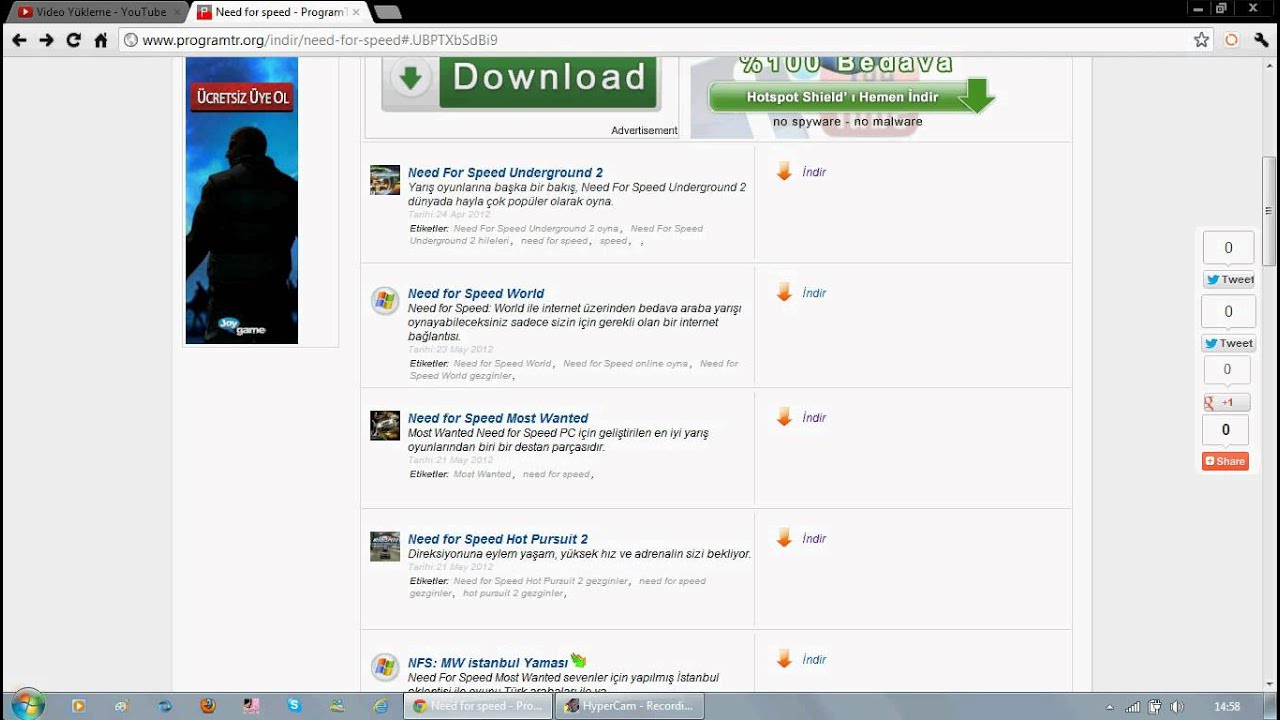Screen dimensions: 1280x720
Task: Open the Need for Speed Hot Pursuit 2 thumbnail
Action: [385, 546]
